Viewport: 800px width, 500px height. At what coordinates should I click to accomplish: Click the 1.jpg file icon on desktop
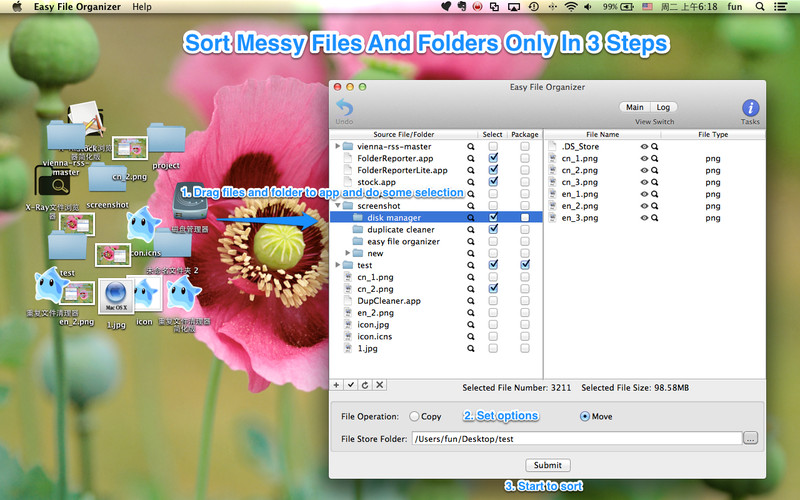[x=116, y=297]
